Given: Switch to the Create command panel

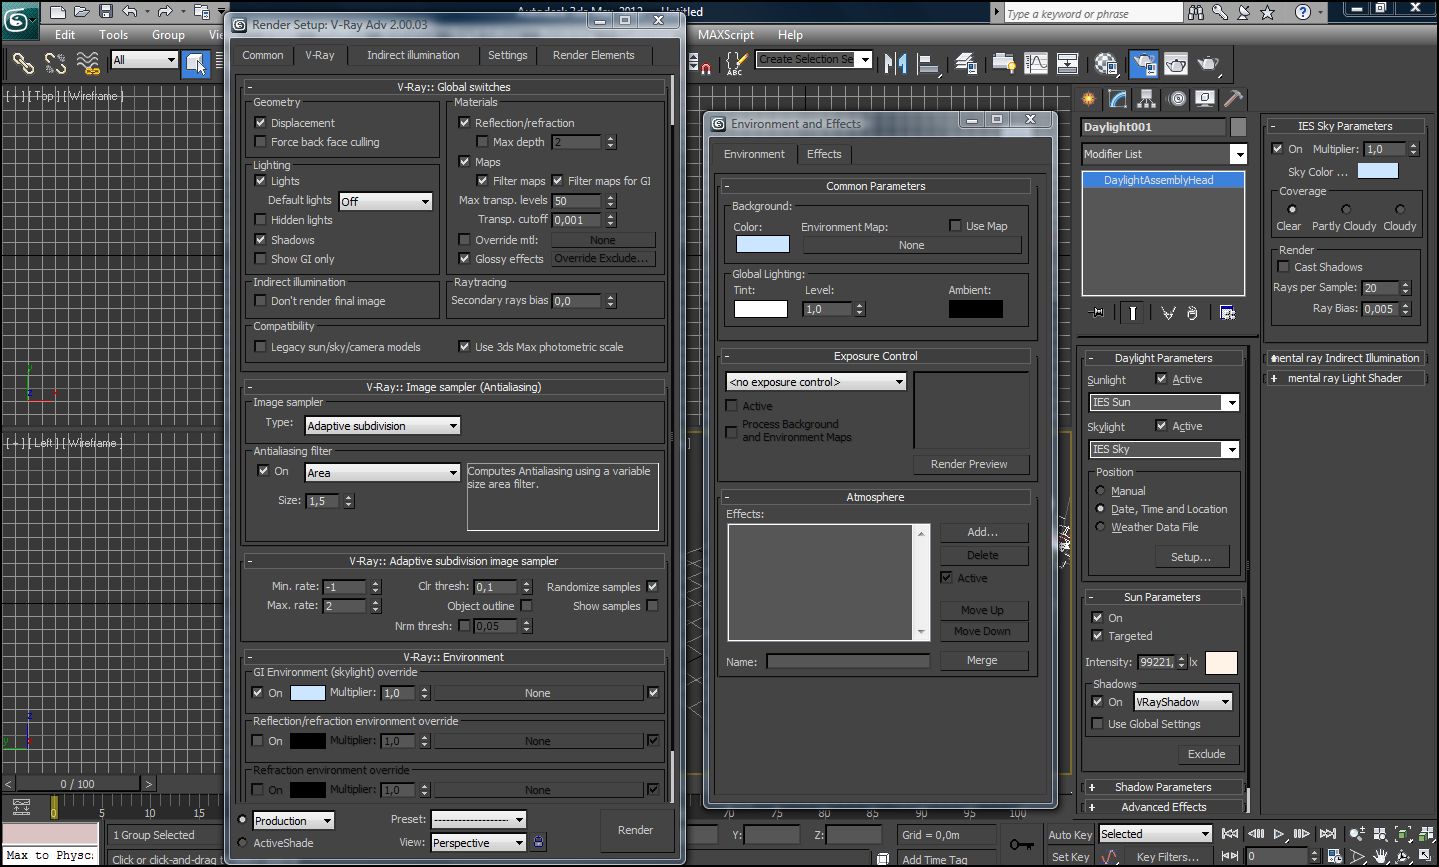Looking at the screenshot, I should 1089,98.
